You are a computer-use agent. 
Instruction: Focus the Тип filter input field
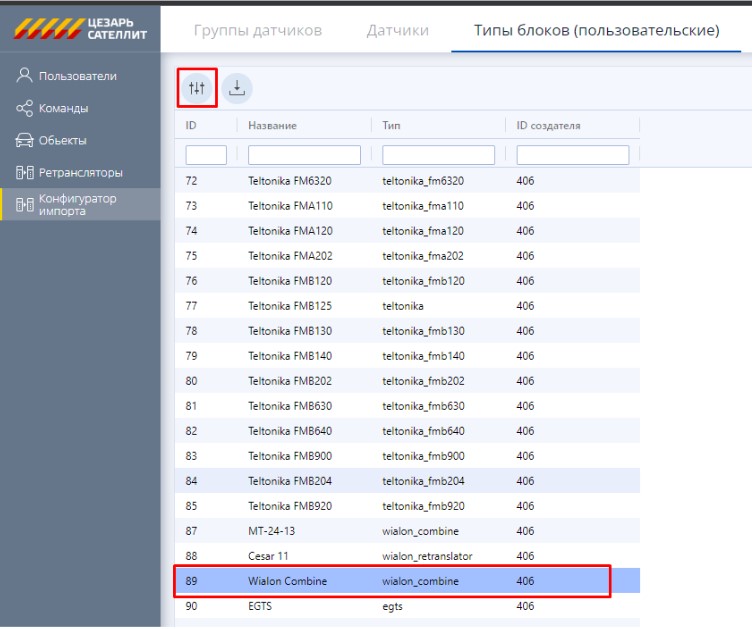pyautogui.click(x=438, y=155)
